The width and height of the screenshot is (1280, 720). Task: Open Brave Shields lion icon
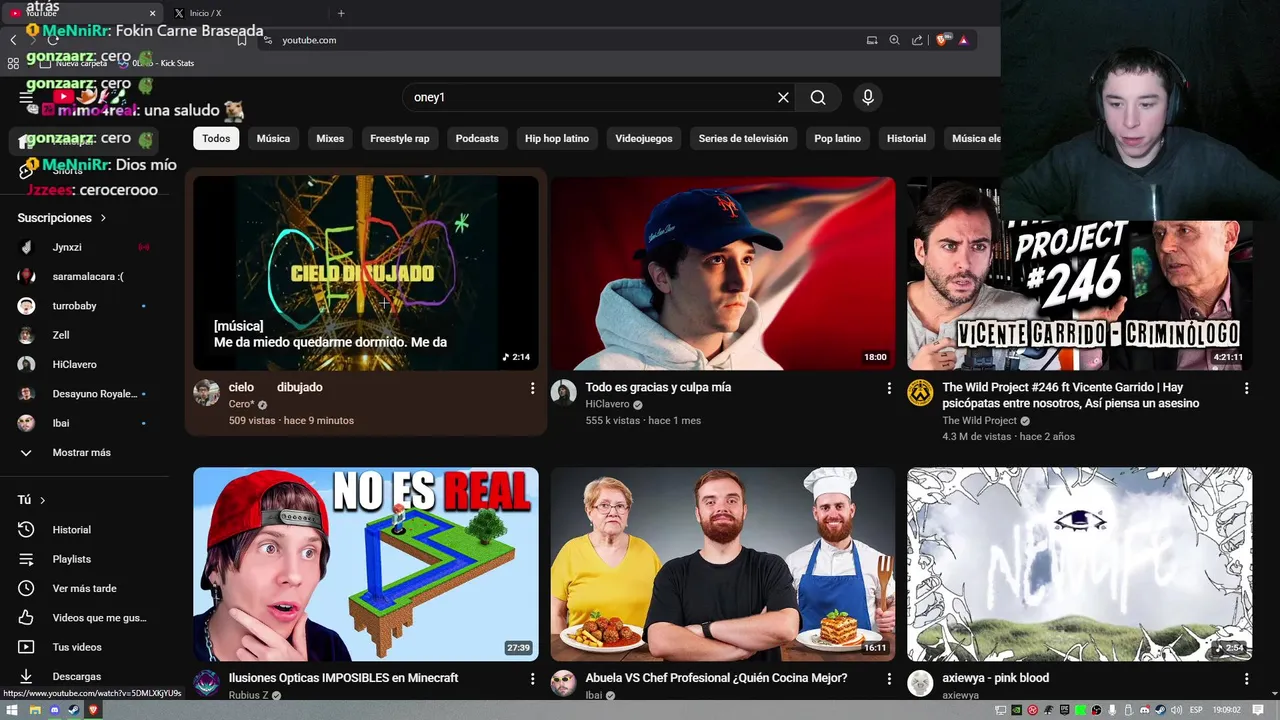(x=941, y=40)
